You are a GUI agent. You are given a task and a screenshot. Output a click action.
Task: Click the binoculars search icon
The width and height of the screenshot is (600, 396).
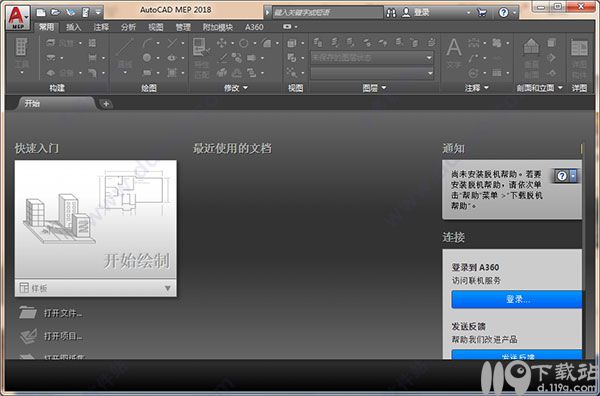click(391, 13)
